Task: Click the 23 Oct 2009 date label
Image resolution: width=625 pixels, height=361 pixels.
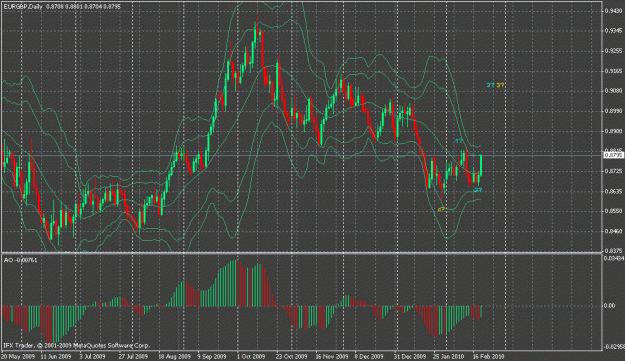Action: coord(292,356)
